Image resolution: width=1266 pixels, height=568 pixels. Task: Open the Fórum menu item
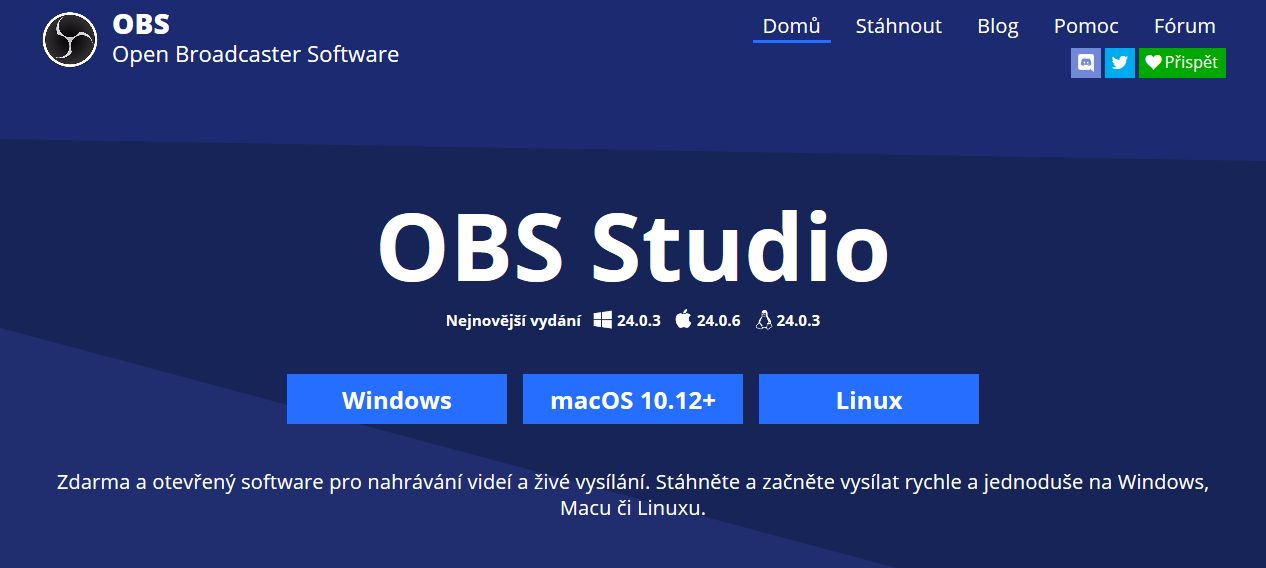point(1185,26)
